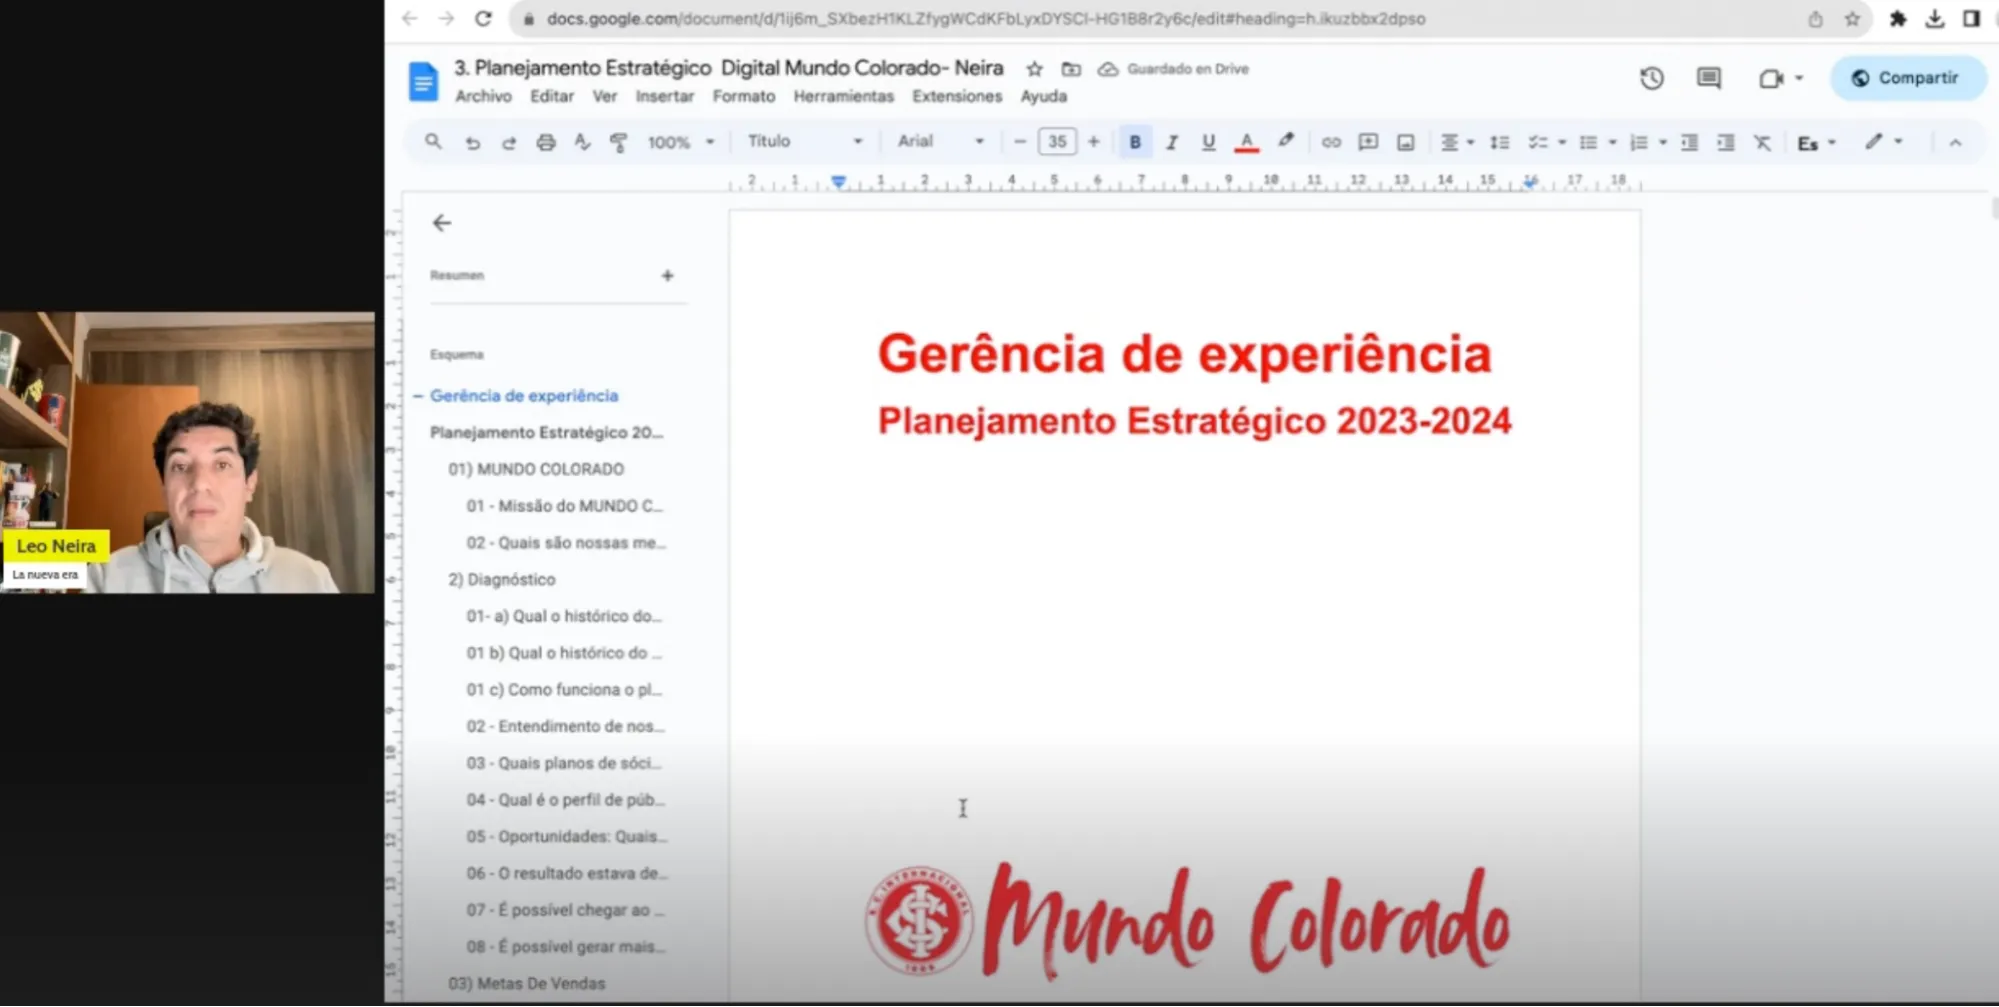Open the Título paragraph styles dropdown

pos(803,141)
